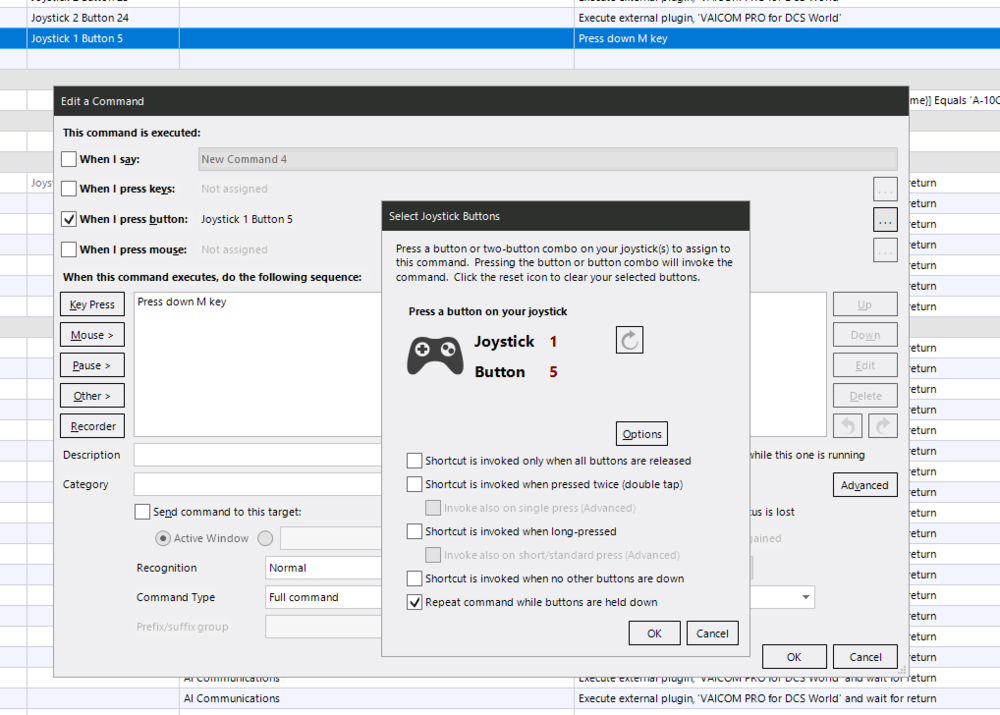Expand the Pause > actions menu
Screen dimensions: 1000x715
(x=92, y=366)
